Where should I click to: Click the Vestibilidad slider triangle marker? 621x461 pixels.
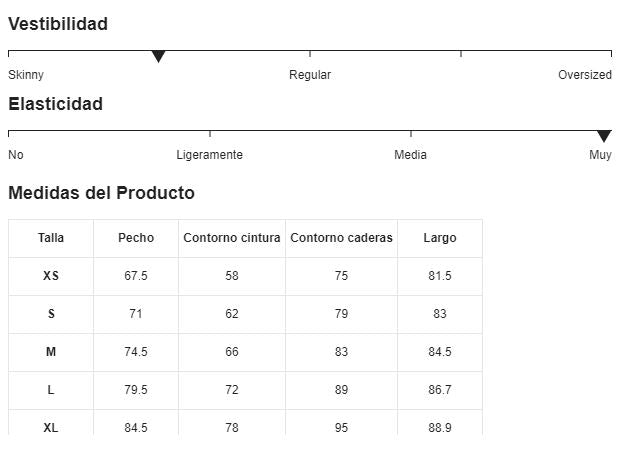[158, 56]
